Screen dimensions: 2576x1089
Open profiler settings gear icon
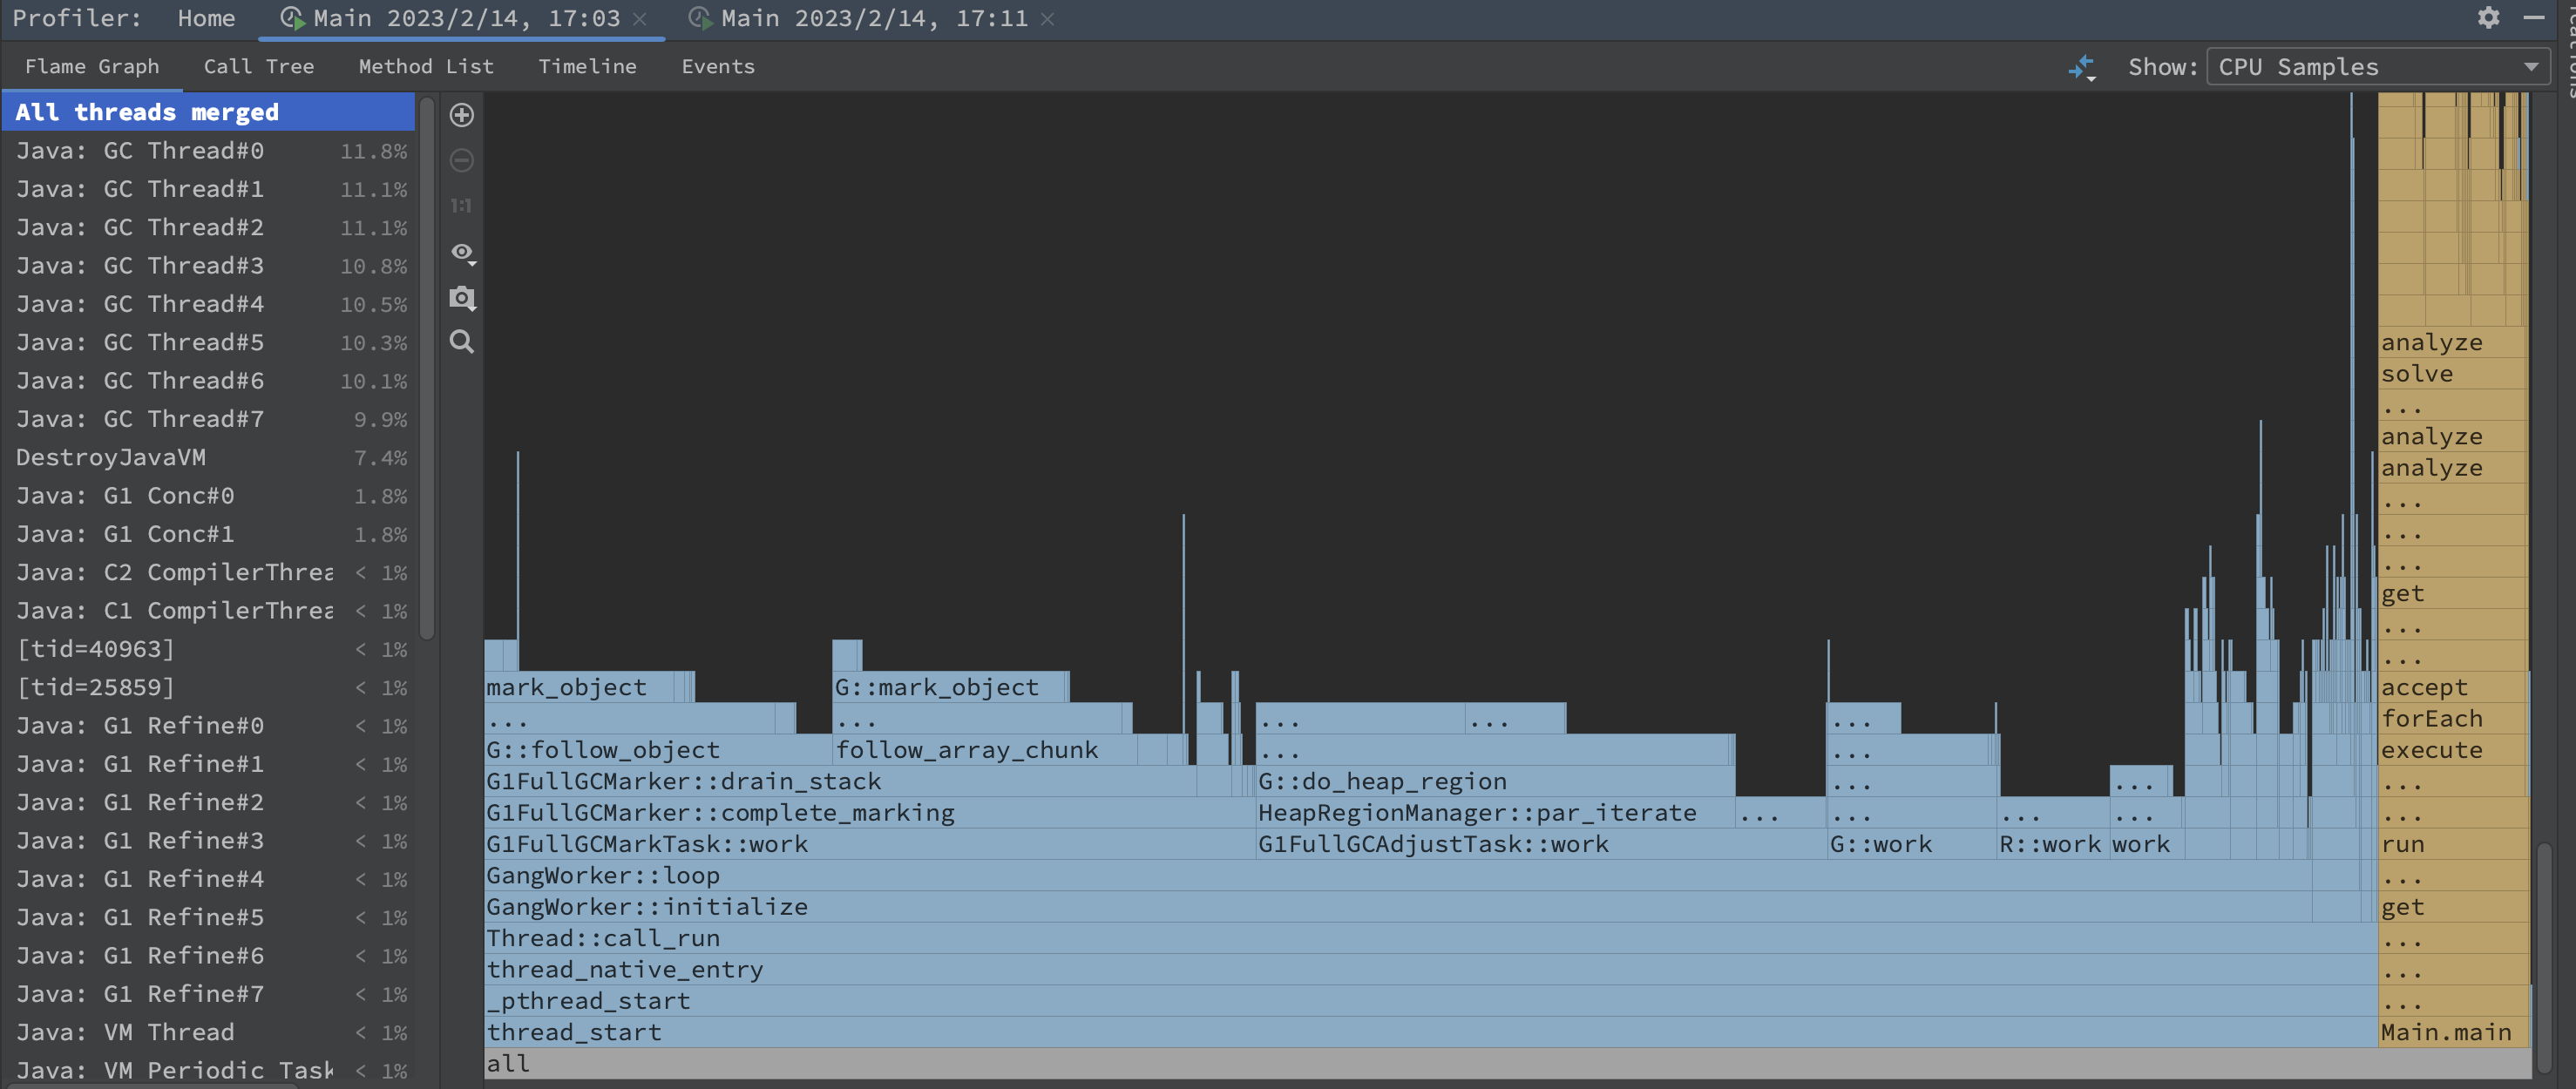pos(2489,18)
